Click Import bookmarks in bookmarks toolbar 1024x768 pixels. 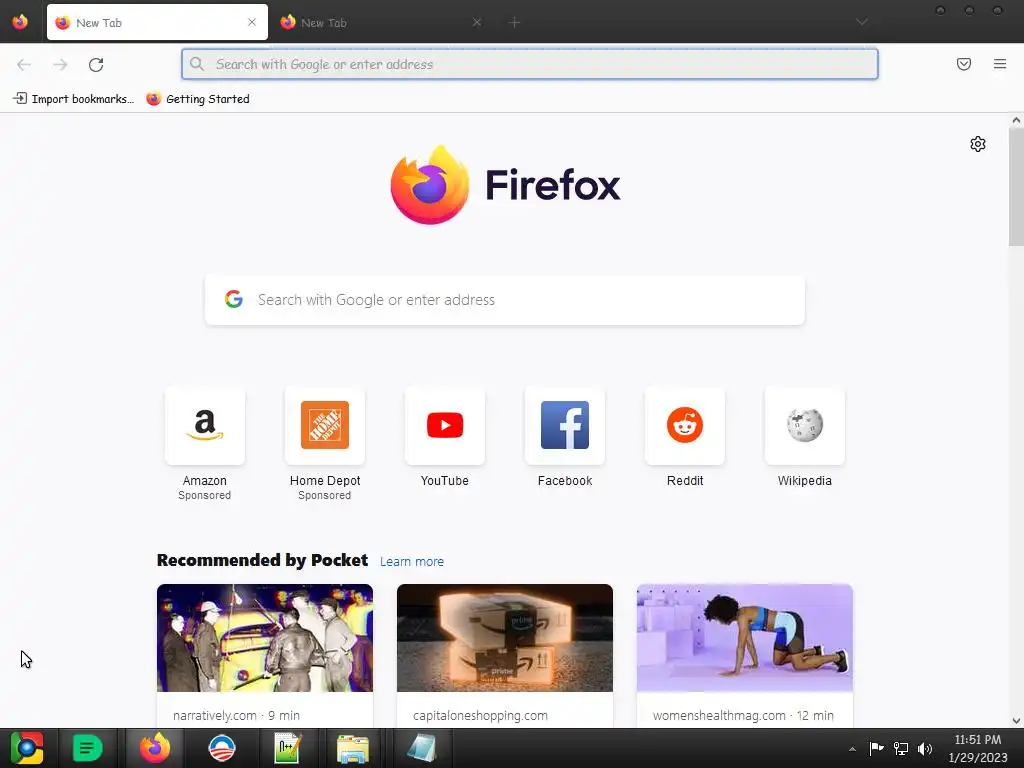[x=73, y=99]
